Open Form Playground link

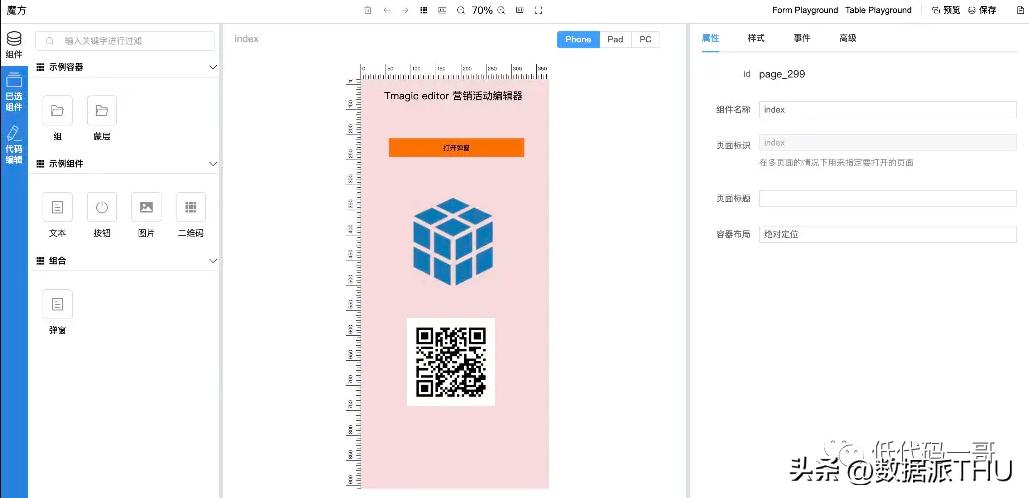(x=805, y=10)
